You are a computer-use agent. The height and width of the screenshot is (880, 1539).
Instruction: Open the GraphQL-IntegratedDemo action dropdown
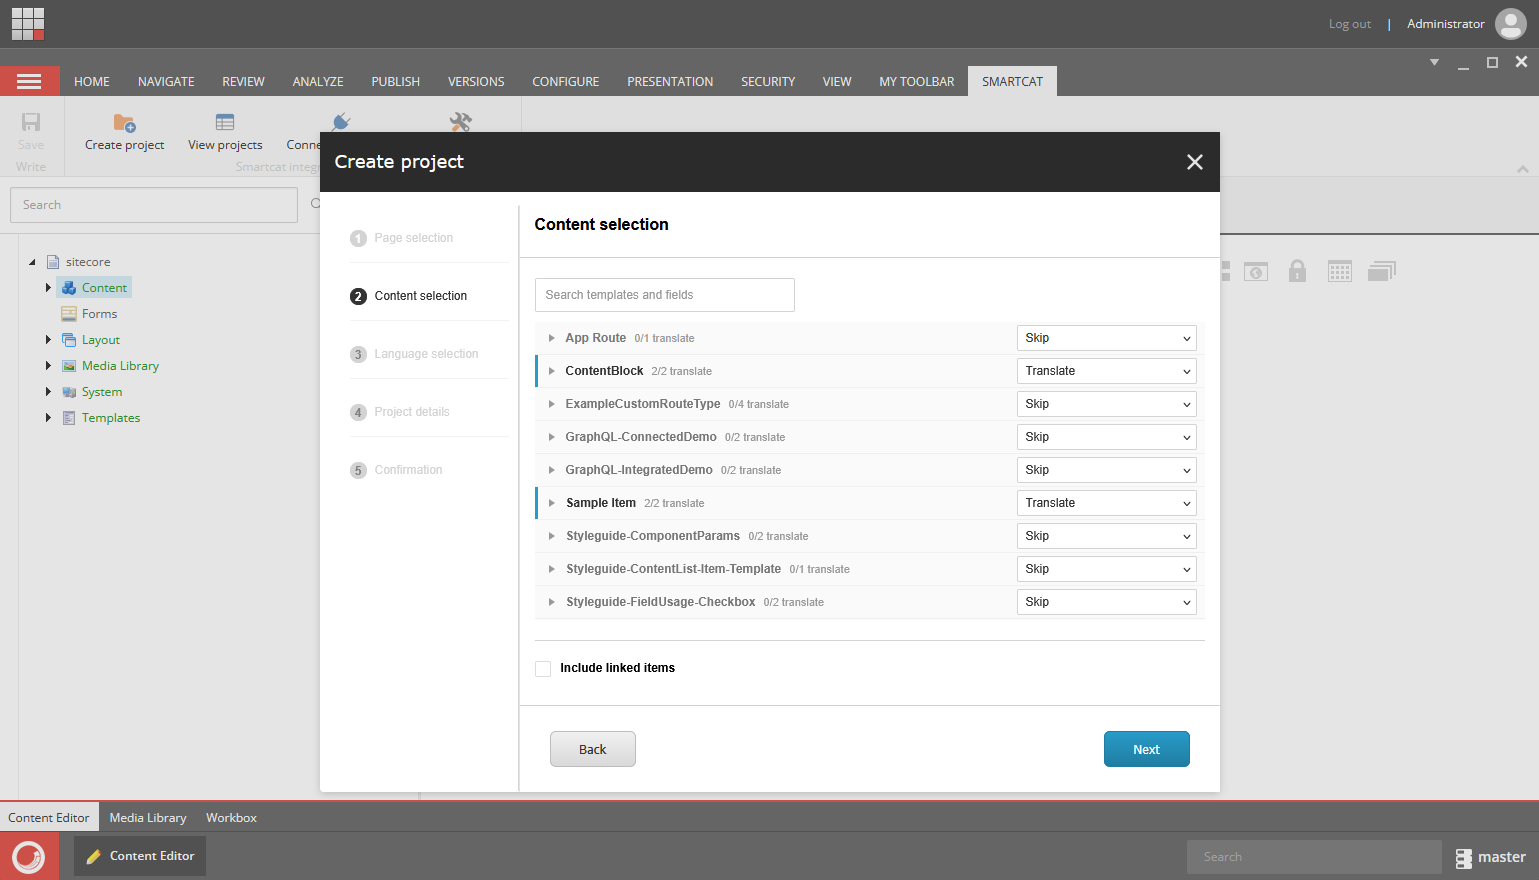coord(1106,470)
